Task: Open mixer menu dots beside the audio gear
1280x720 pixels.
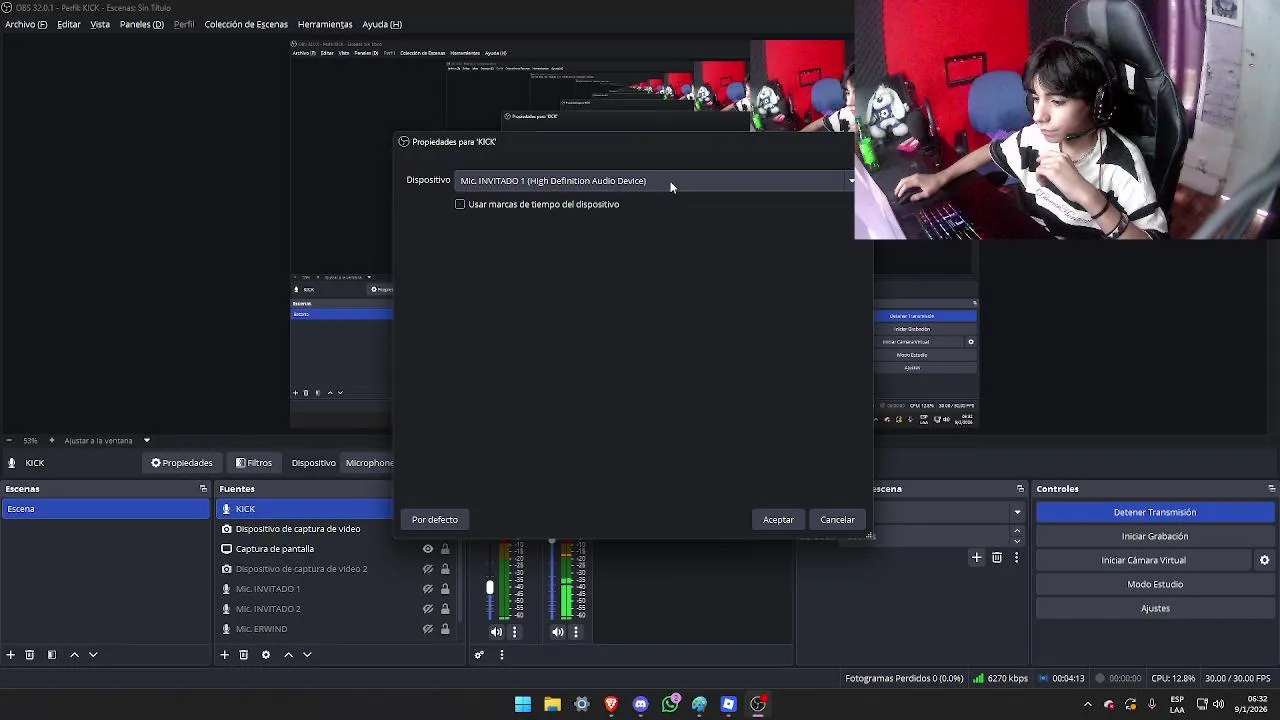Action: pos(501,654)
